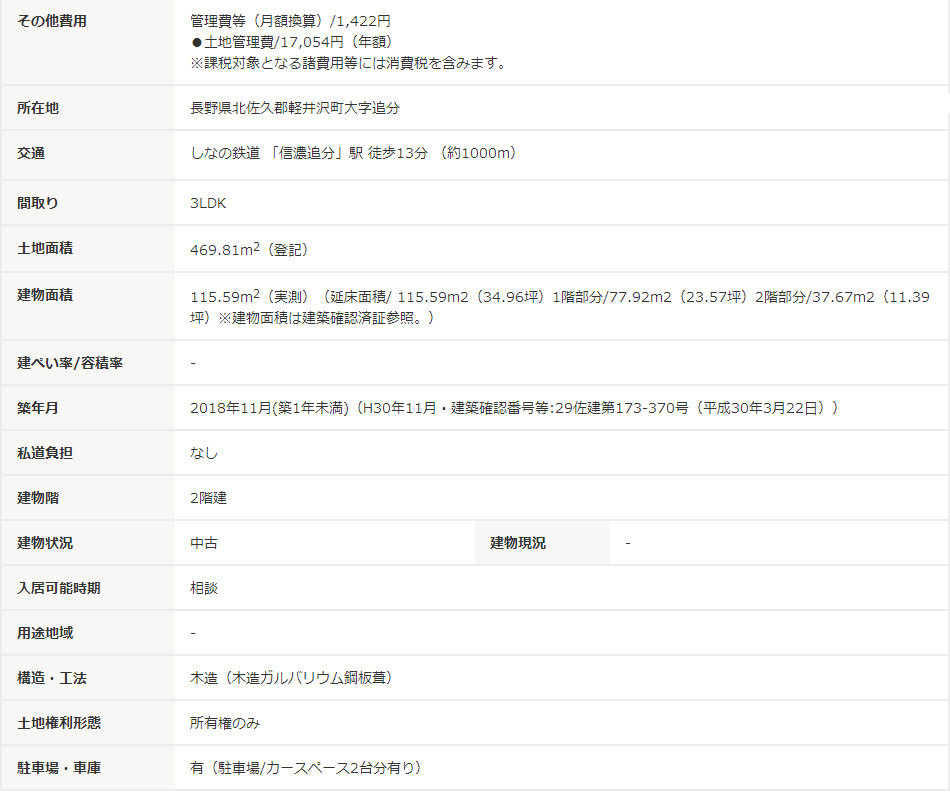Select the address 長野県北佐久郡軽井沢町大字追分
Viewport: 950px width, 799px height.
295,108
